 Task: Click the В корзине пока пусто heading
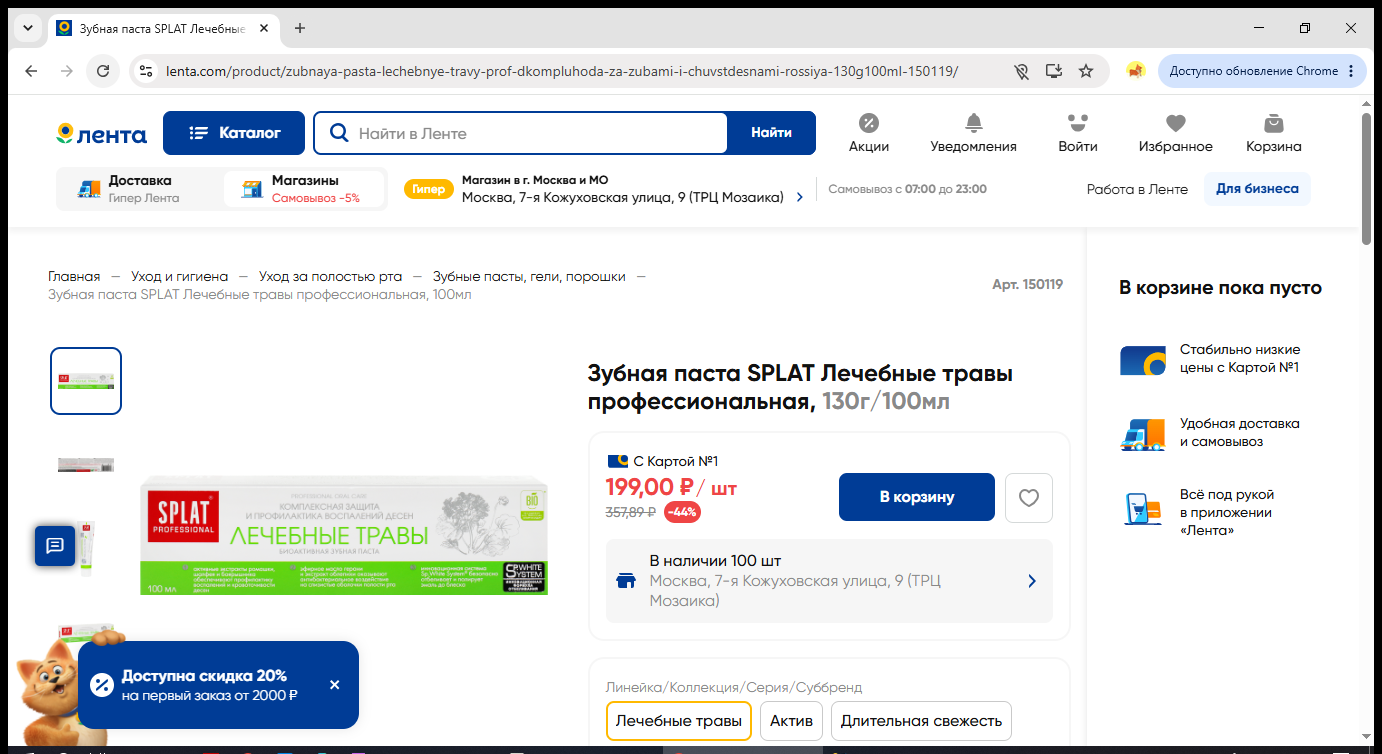pos(1220,288)
